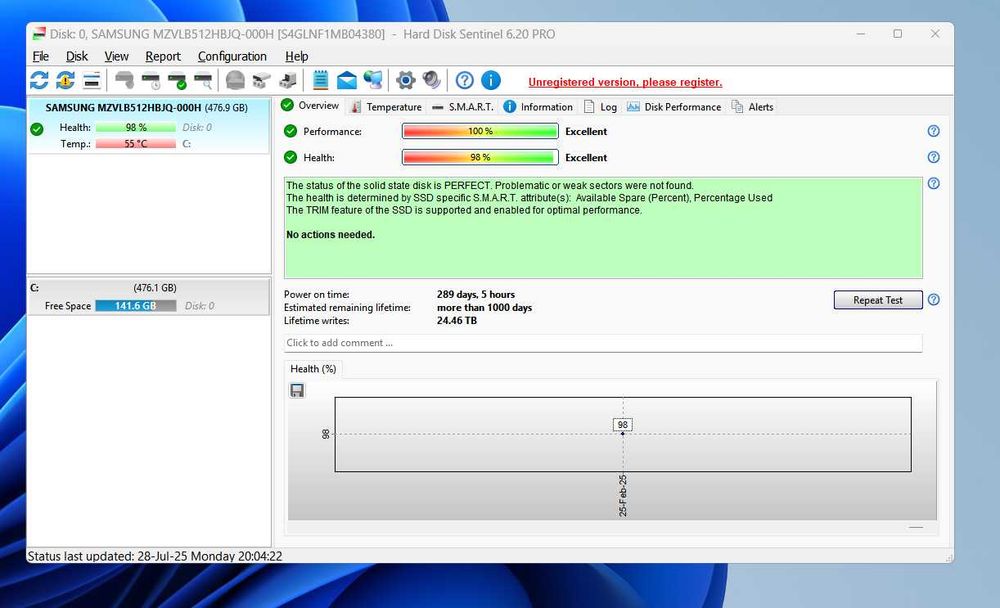Click the 25-Feb-25 date label on graph
The image size is (1000, 608).
(622, 495)
